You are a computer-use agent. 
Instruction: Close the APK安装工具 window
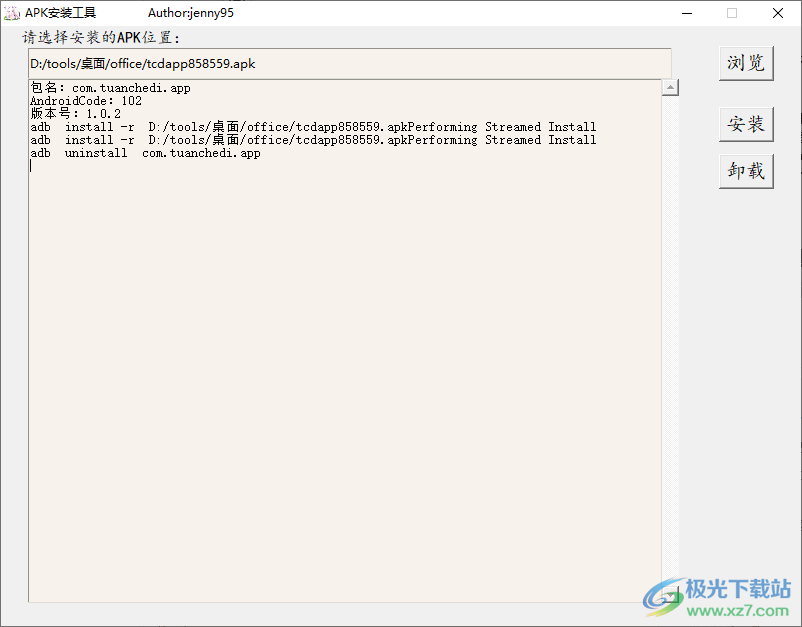coord(778,13)
